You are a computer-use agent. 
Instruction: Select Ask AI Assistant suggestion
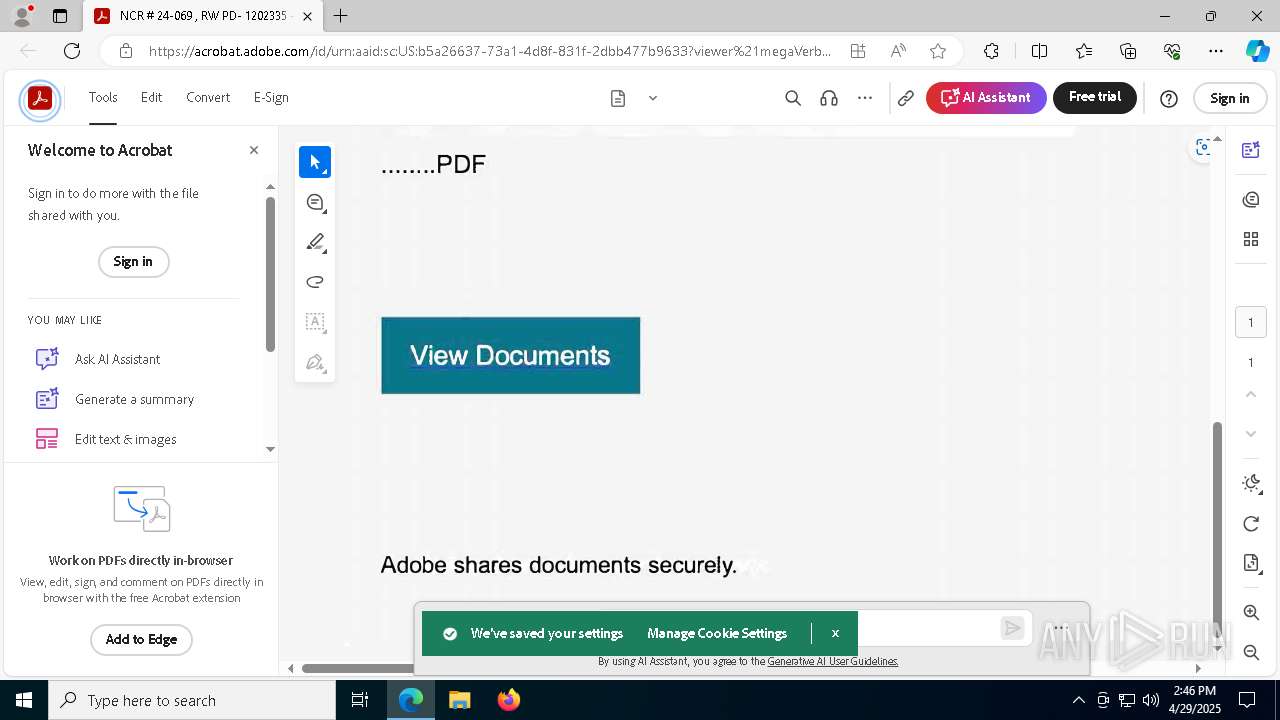(x=117, y=359)
